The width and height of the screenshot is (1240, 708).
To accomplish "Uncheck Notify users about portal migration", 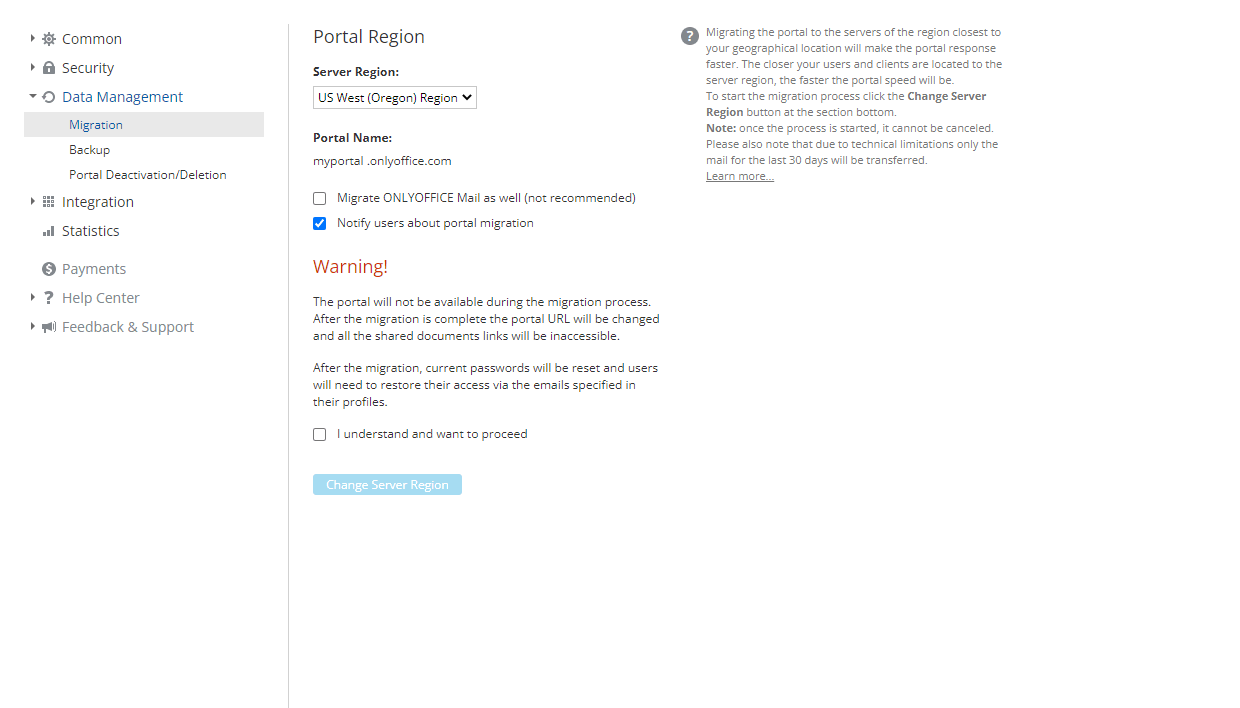I will 319,223.
